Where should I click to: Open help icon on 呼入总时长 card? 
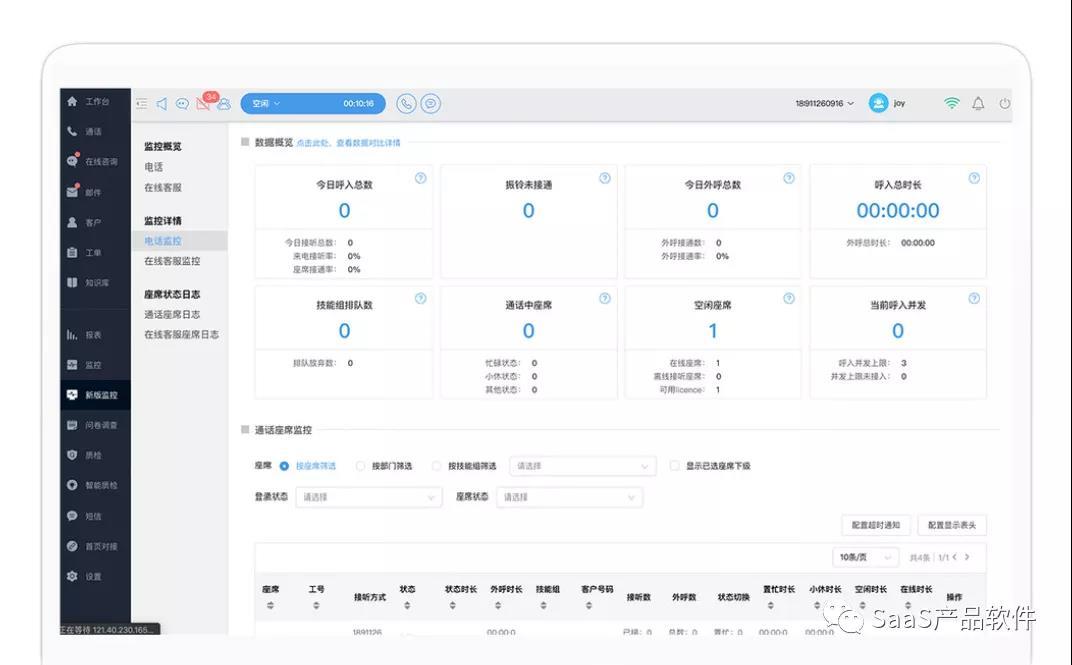click(x=974, y=178)
